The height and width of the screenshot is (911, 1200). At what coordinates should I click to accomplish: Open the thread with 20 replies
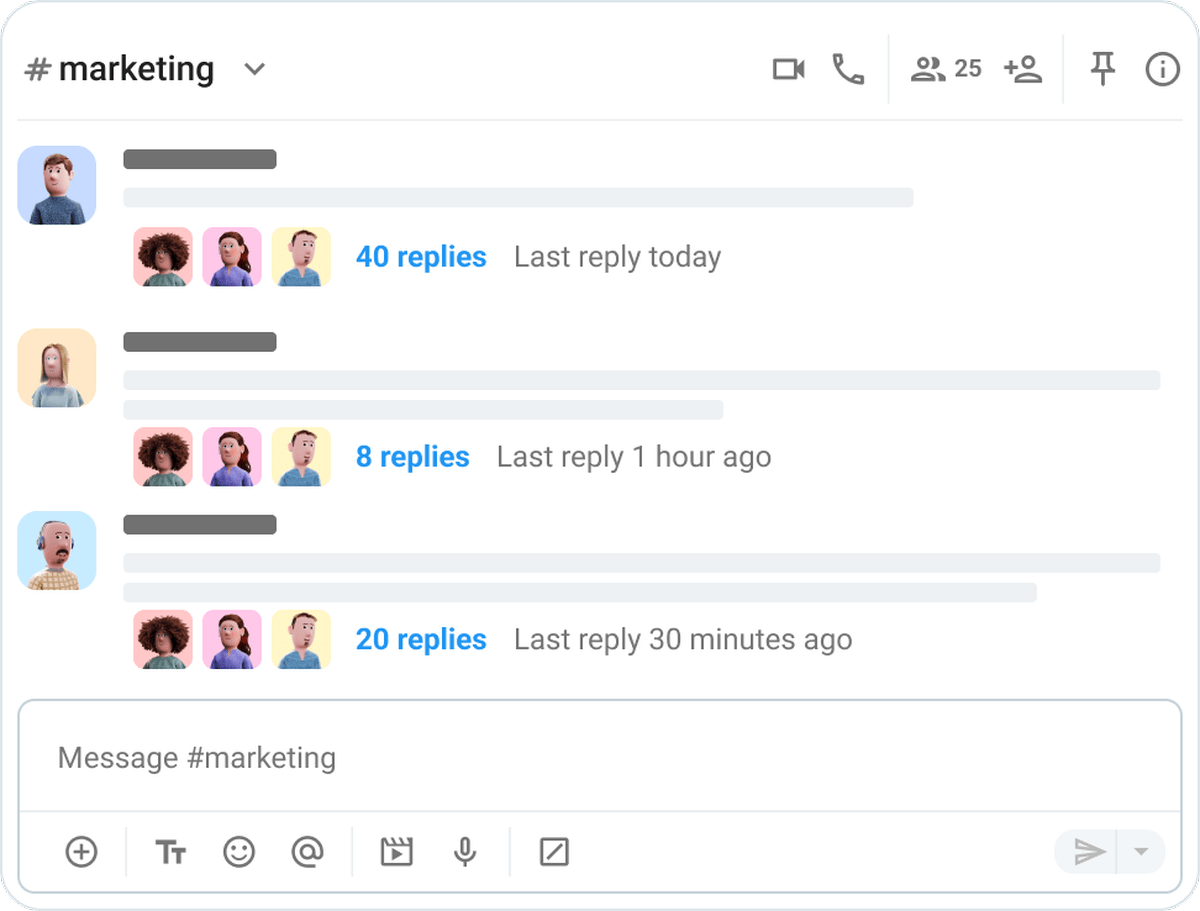tap(421, 640)
